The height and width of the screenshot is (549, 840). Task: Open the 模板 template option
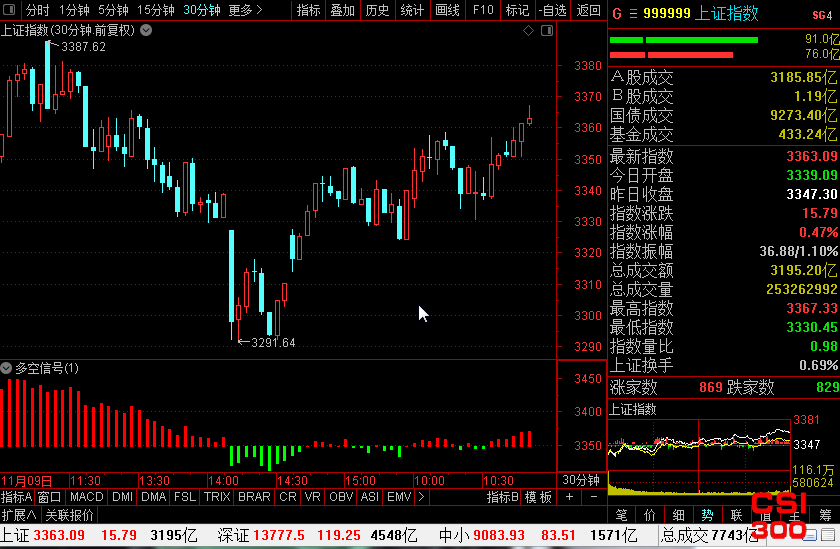pos(538,497)
